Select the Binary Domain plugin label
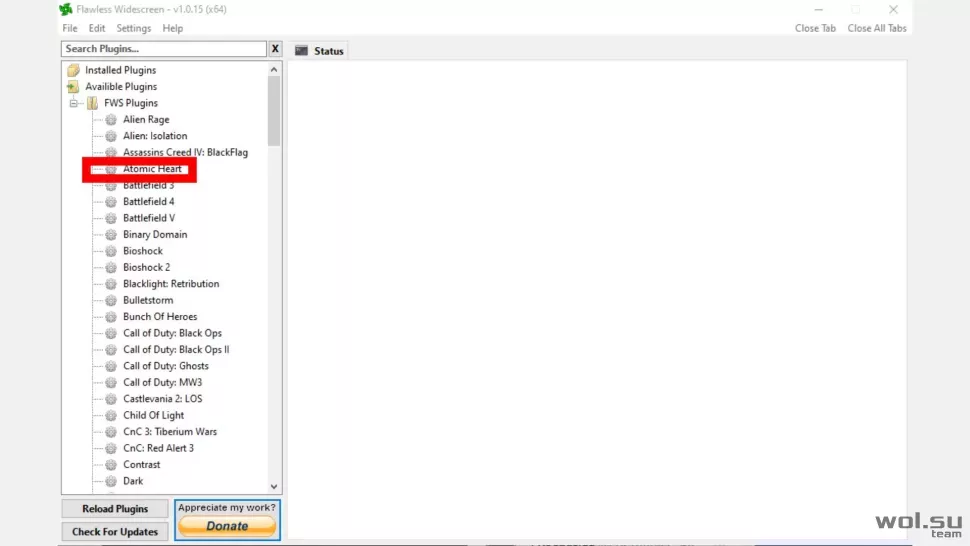The image size is (970, 546). tap(155, 234)
